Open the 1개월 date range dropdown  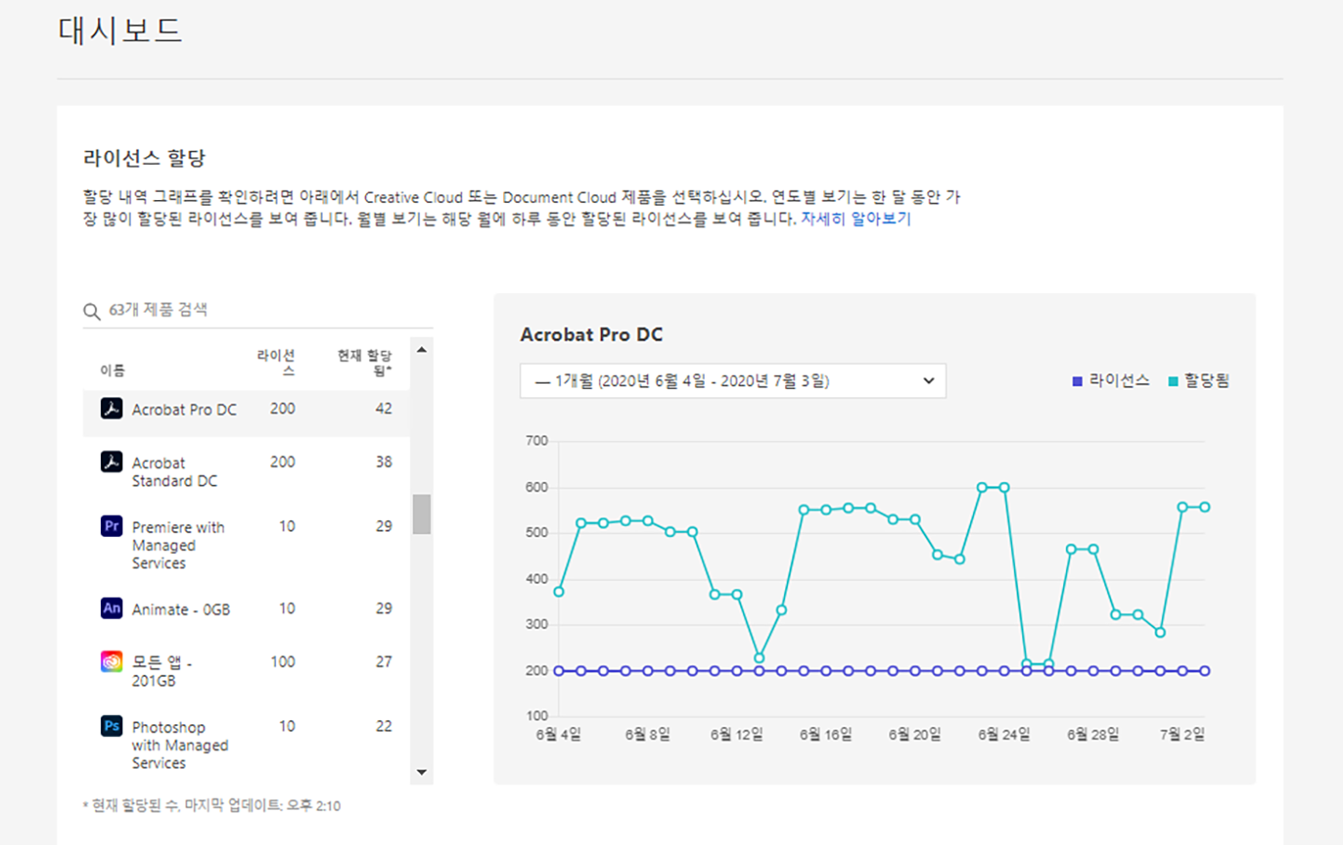tap(733, 381)
